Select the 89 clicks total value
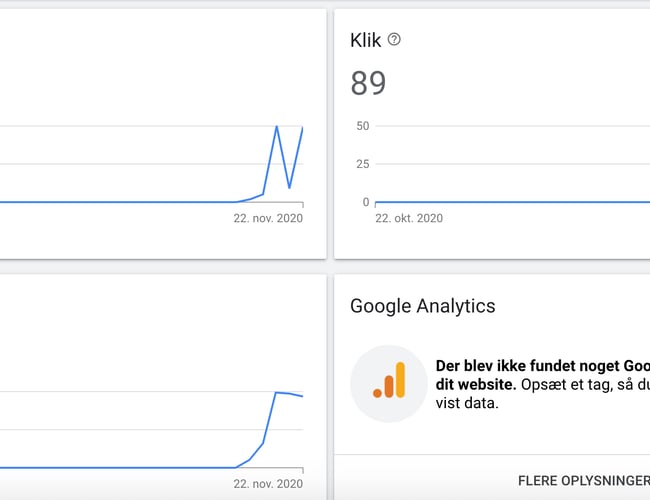Image resolution: width=650 pixels, height=500 pixels. 368,83
